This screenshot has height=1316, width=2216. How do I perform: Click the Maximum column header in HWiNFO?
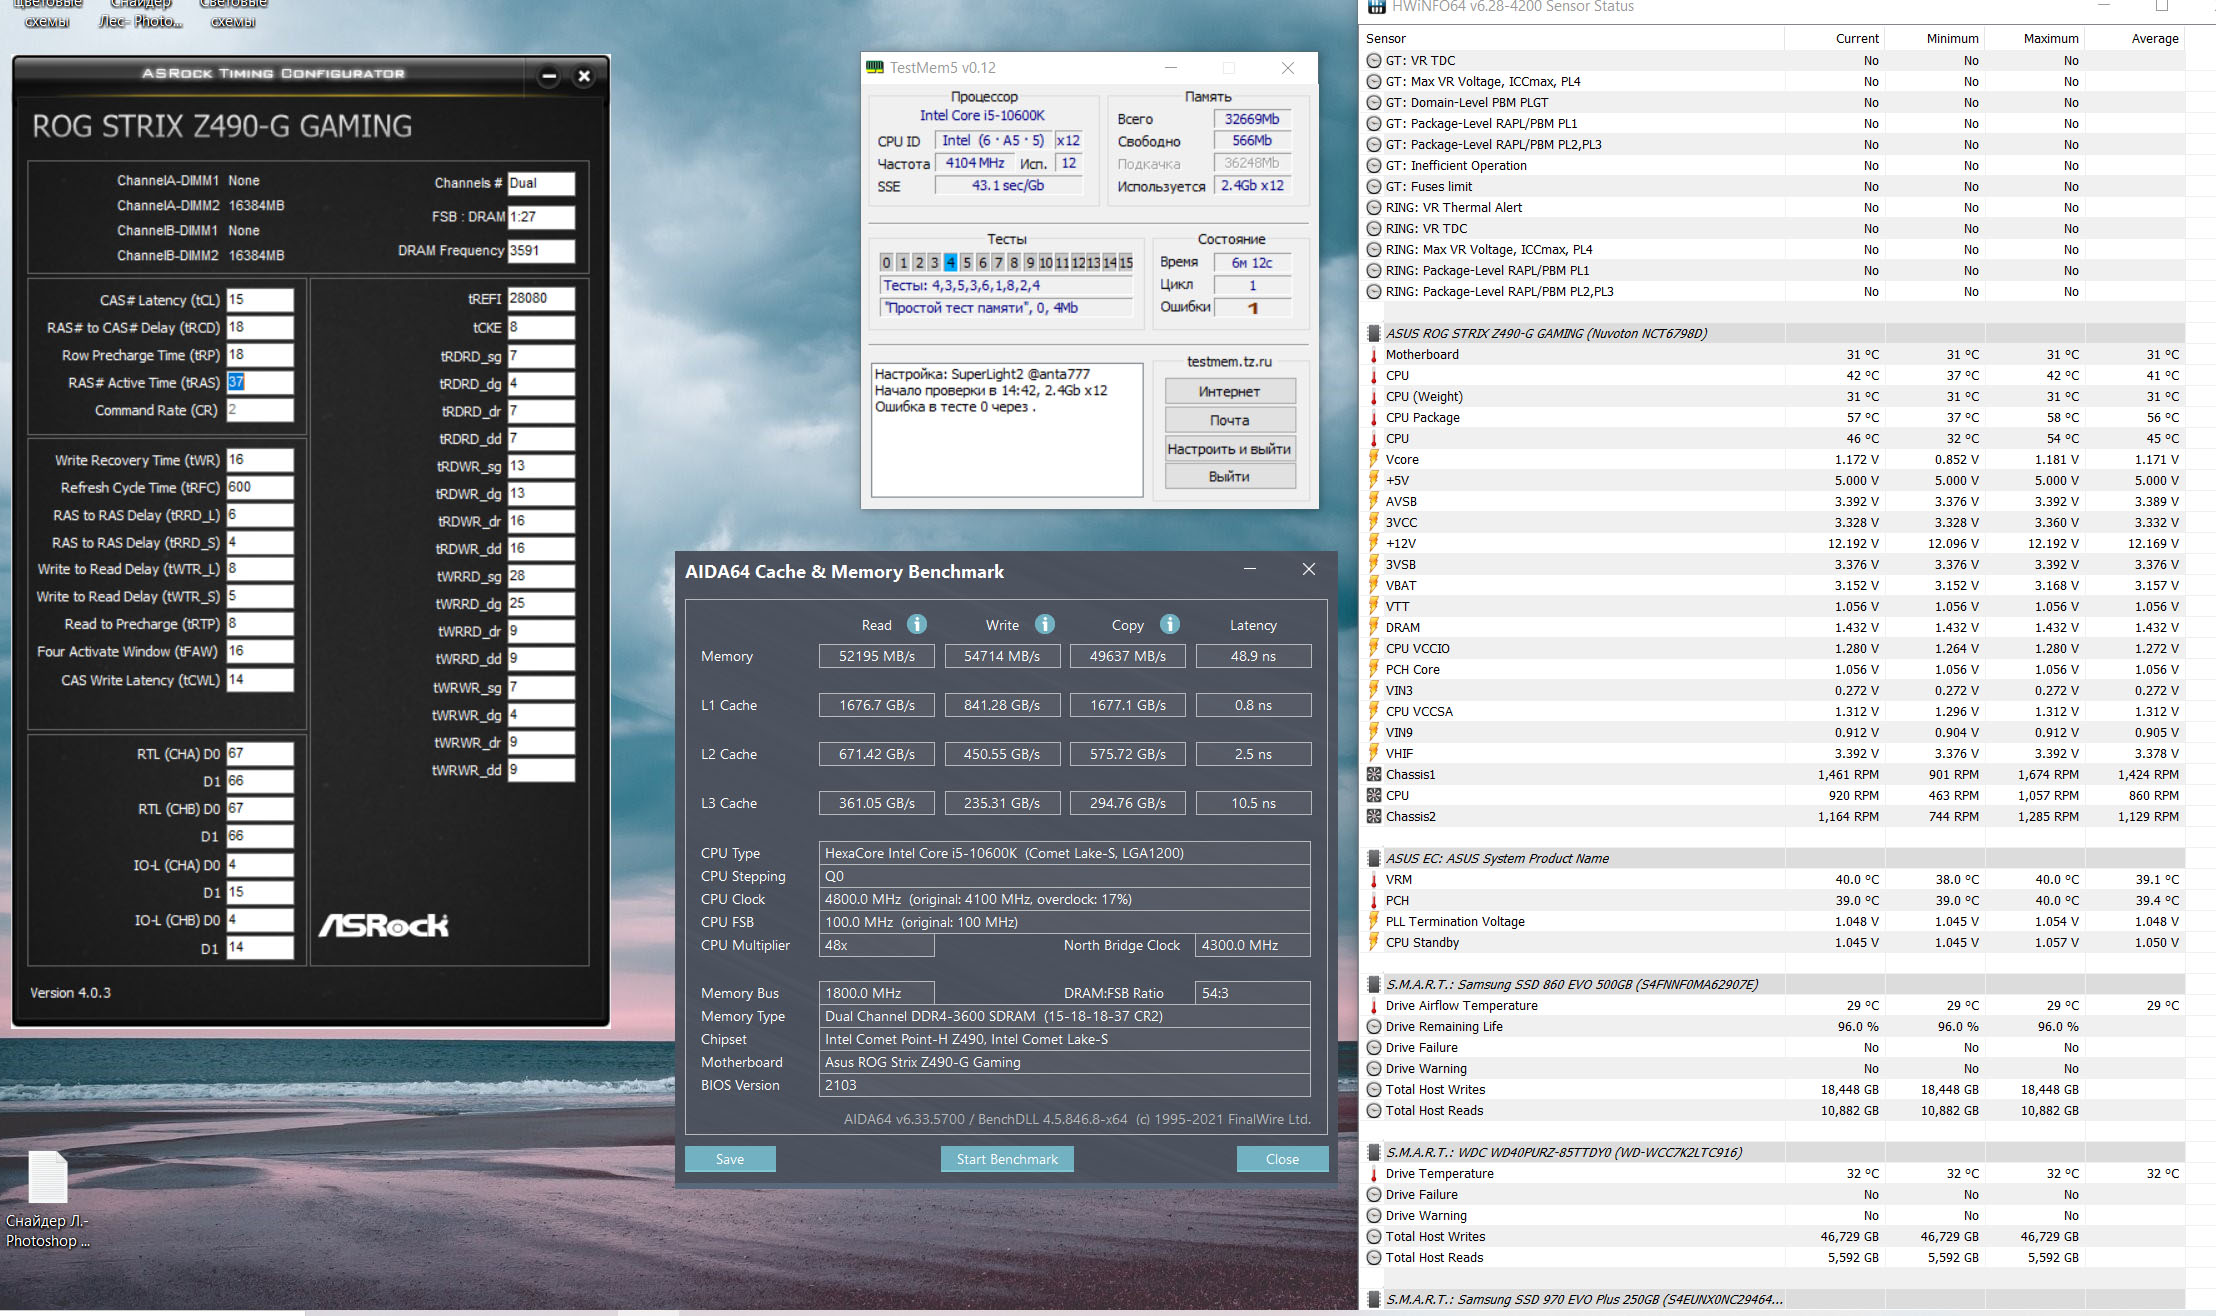pyautogui.click(x=2050, y=38)
